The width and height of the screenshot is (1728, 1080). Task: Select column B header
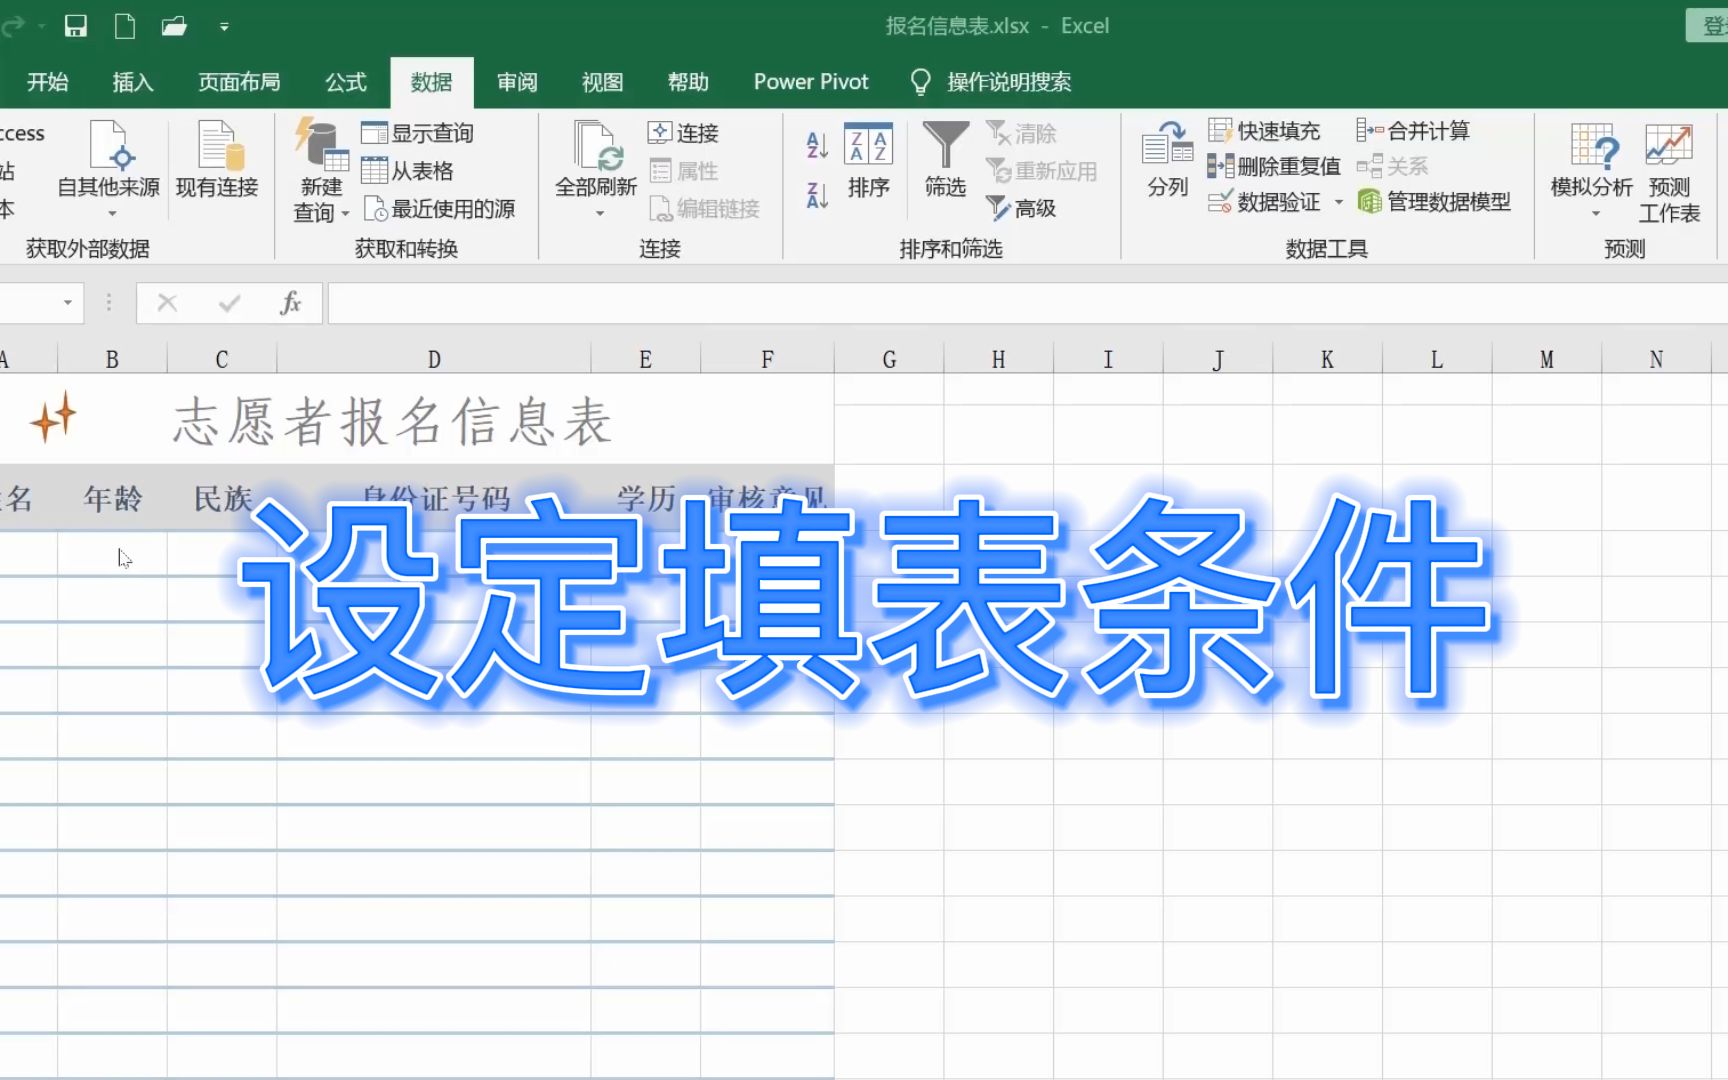pyautogui.click(x=112, y=359)
